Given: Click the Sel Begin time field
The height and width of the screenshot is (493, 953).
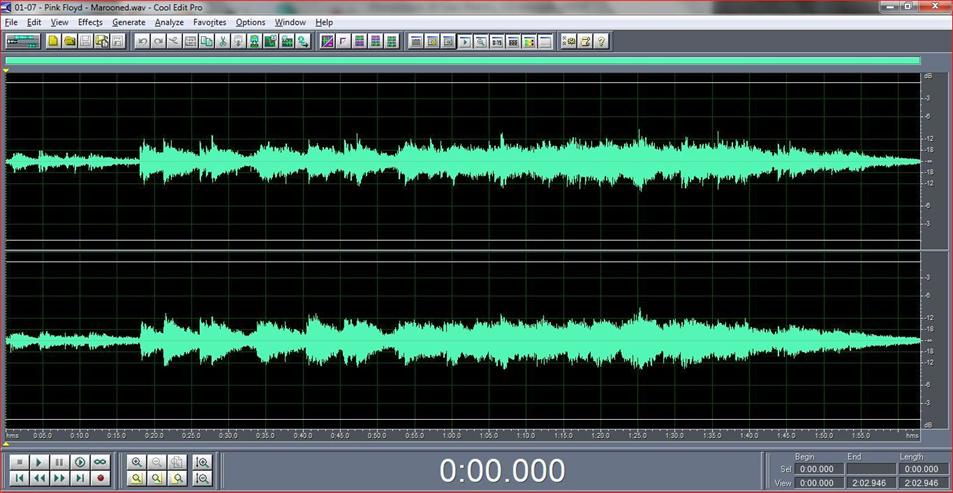Looking at the screenshot, I should point(819,469).
